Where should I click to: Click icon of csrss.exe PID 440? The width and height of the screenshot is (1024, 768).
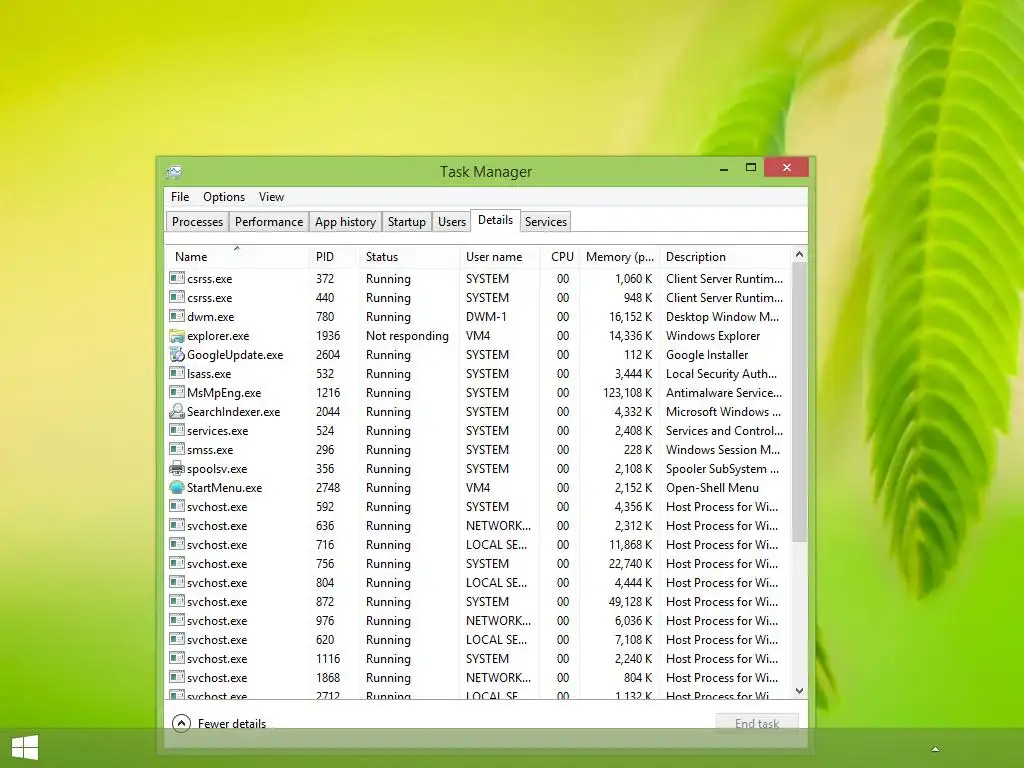coord(176,296)
